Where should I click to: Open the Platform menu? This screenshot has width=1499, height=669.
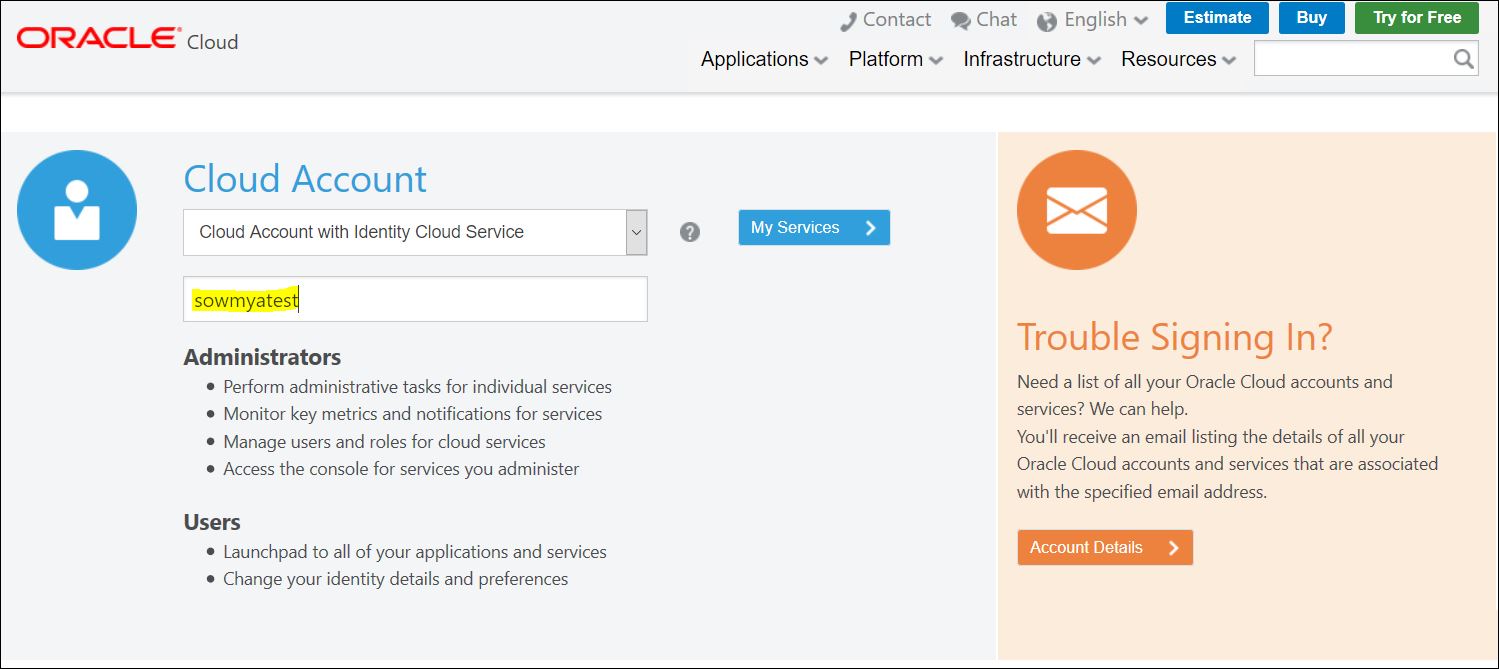pyautogui.click(x=896, y=59)
